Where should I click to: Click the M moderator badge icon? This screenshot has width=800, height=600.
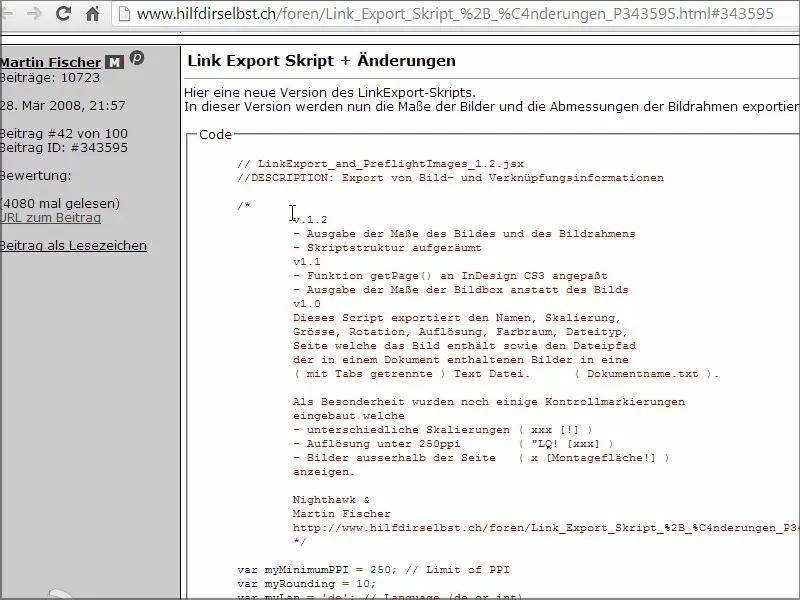114,62
